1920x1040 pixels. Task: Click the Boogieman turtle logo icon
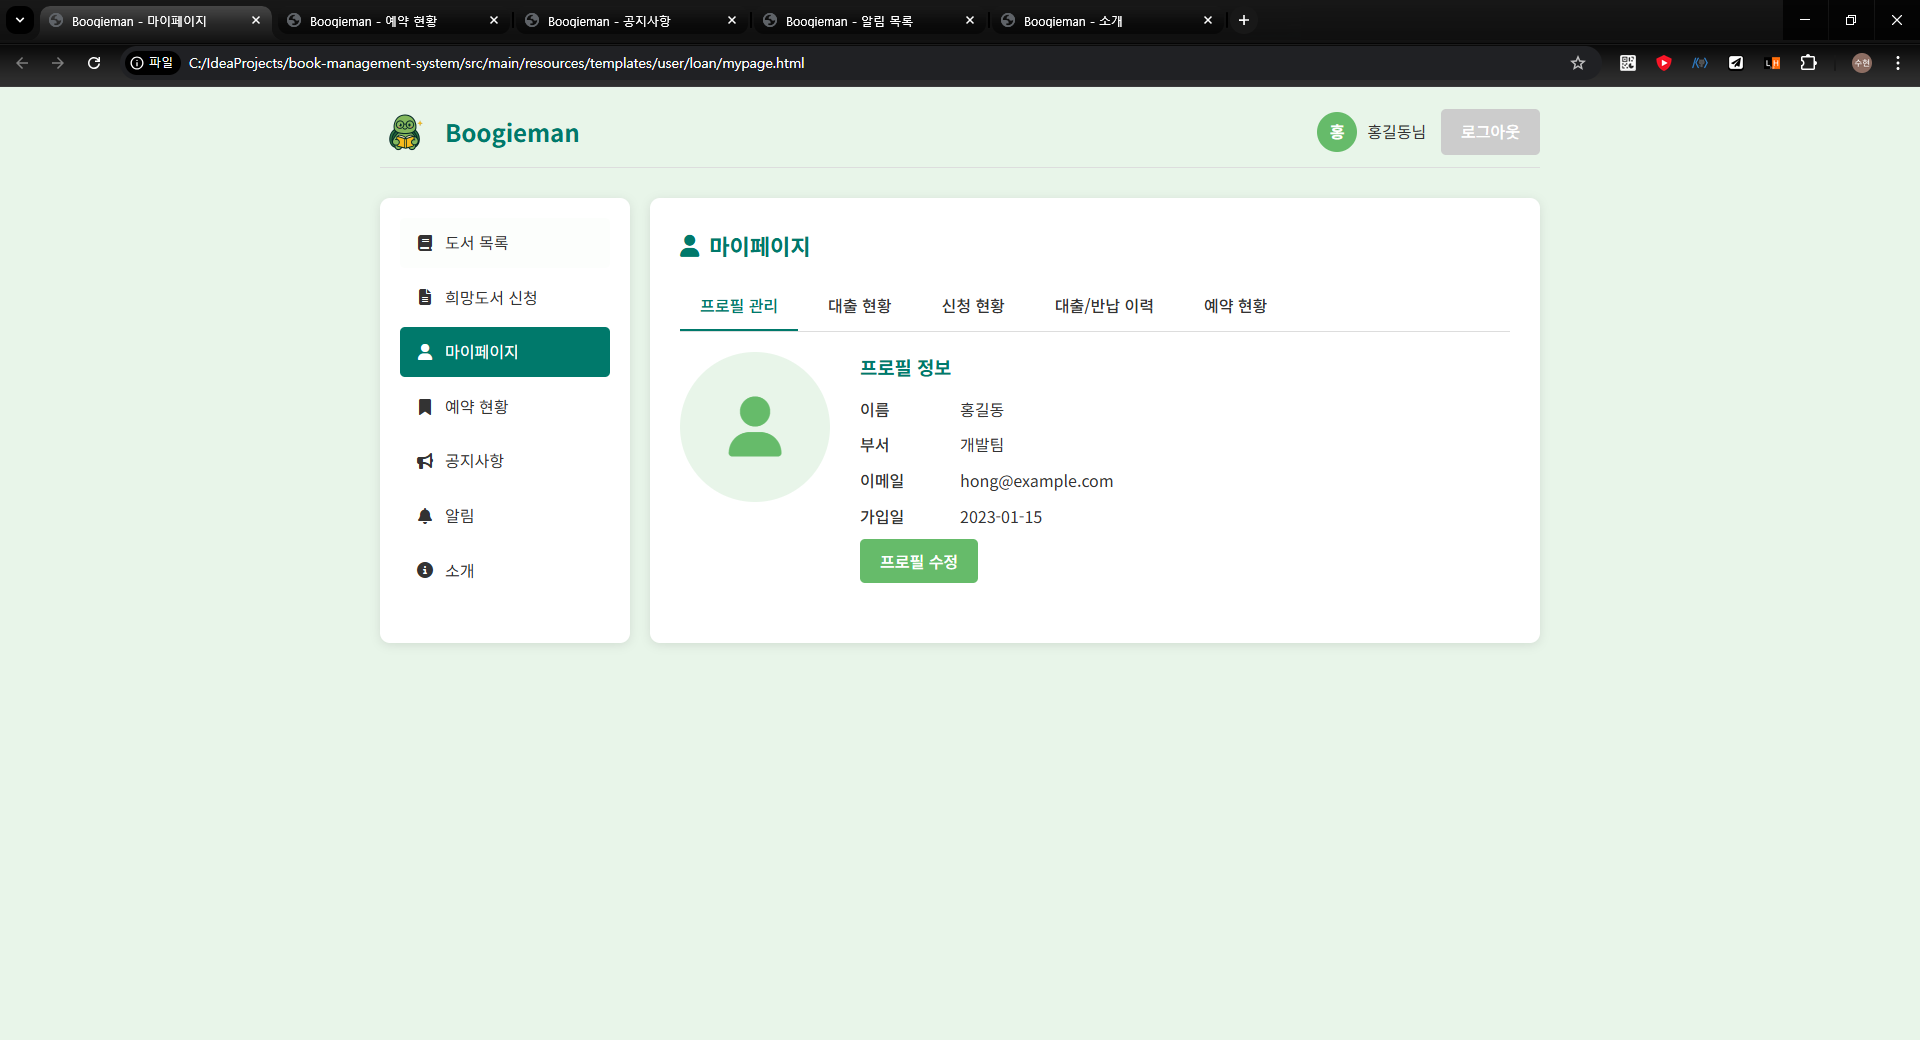[x=405, y=132]
